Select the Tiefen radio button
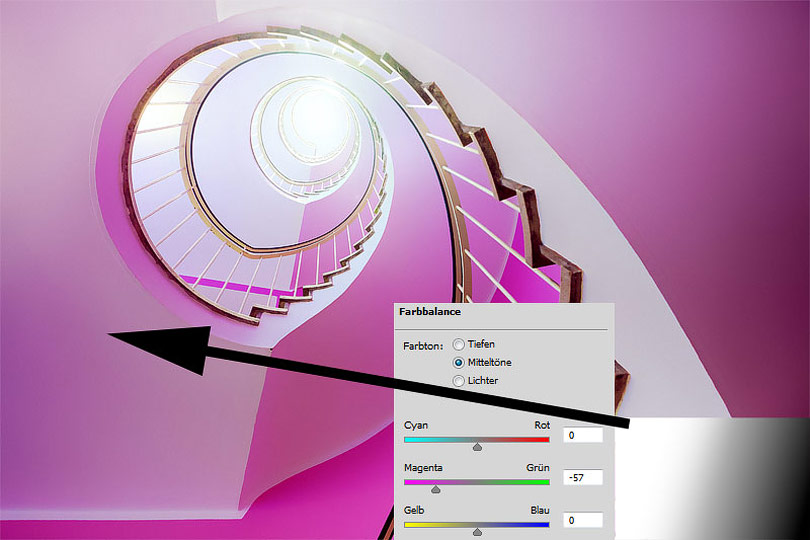 click(x=458, y=344)
